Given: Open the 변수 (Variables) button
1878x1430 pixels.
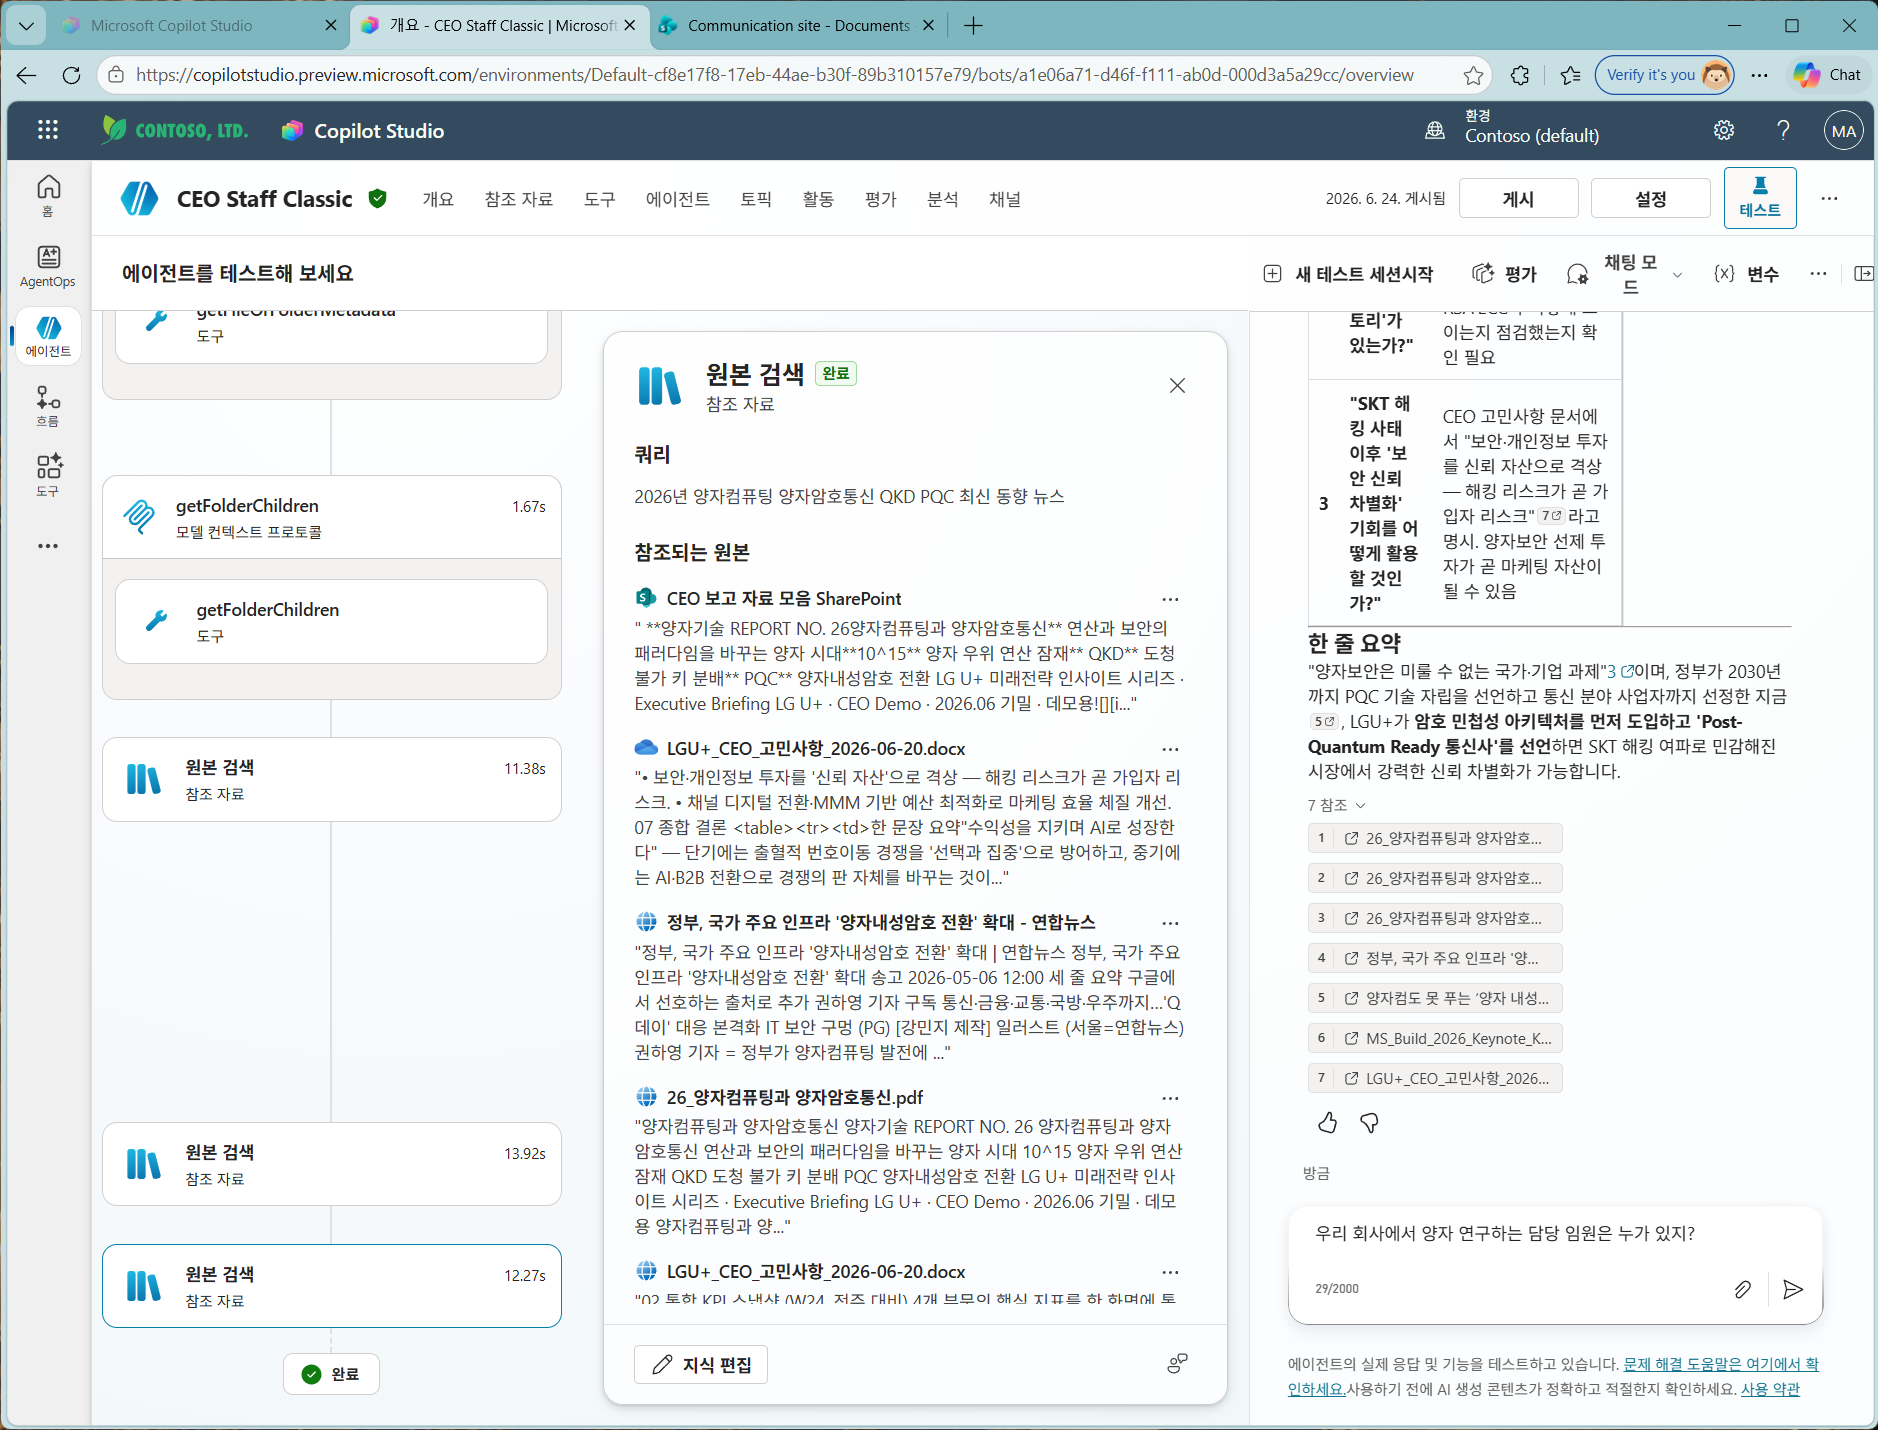Looking at the screenshot, I should coord(1747,274).
